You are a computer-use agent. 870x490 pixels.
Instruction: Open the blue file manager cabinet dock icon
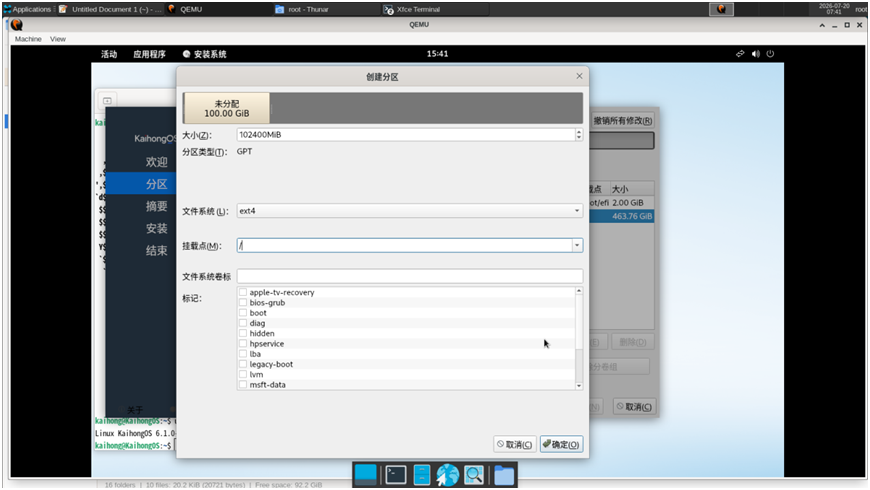(422, 475)
